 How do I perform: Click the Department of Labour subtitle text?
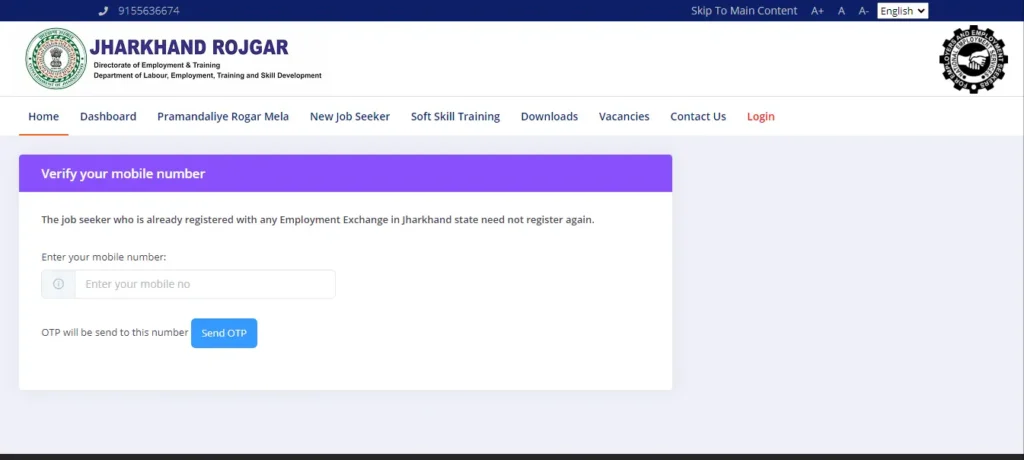point(208,76)
